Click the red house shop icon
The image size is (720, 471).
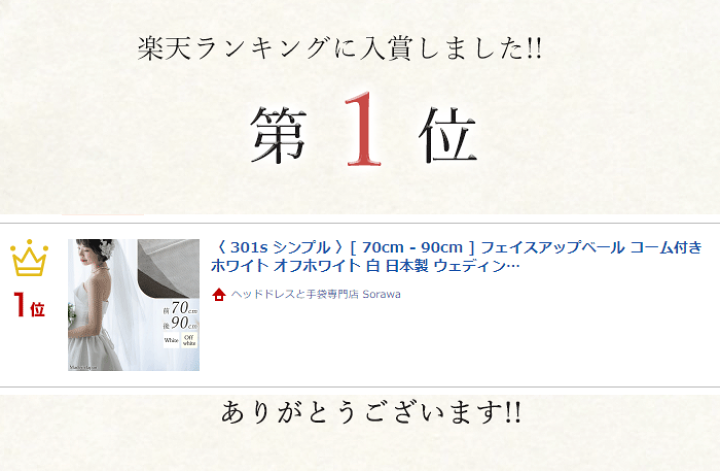point(219,294)
